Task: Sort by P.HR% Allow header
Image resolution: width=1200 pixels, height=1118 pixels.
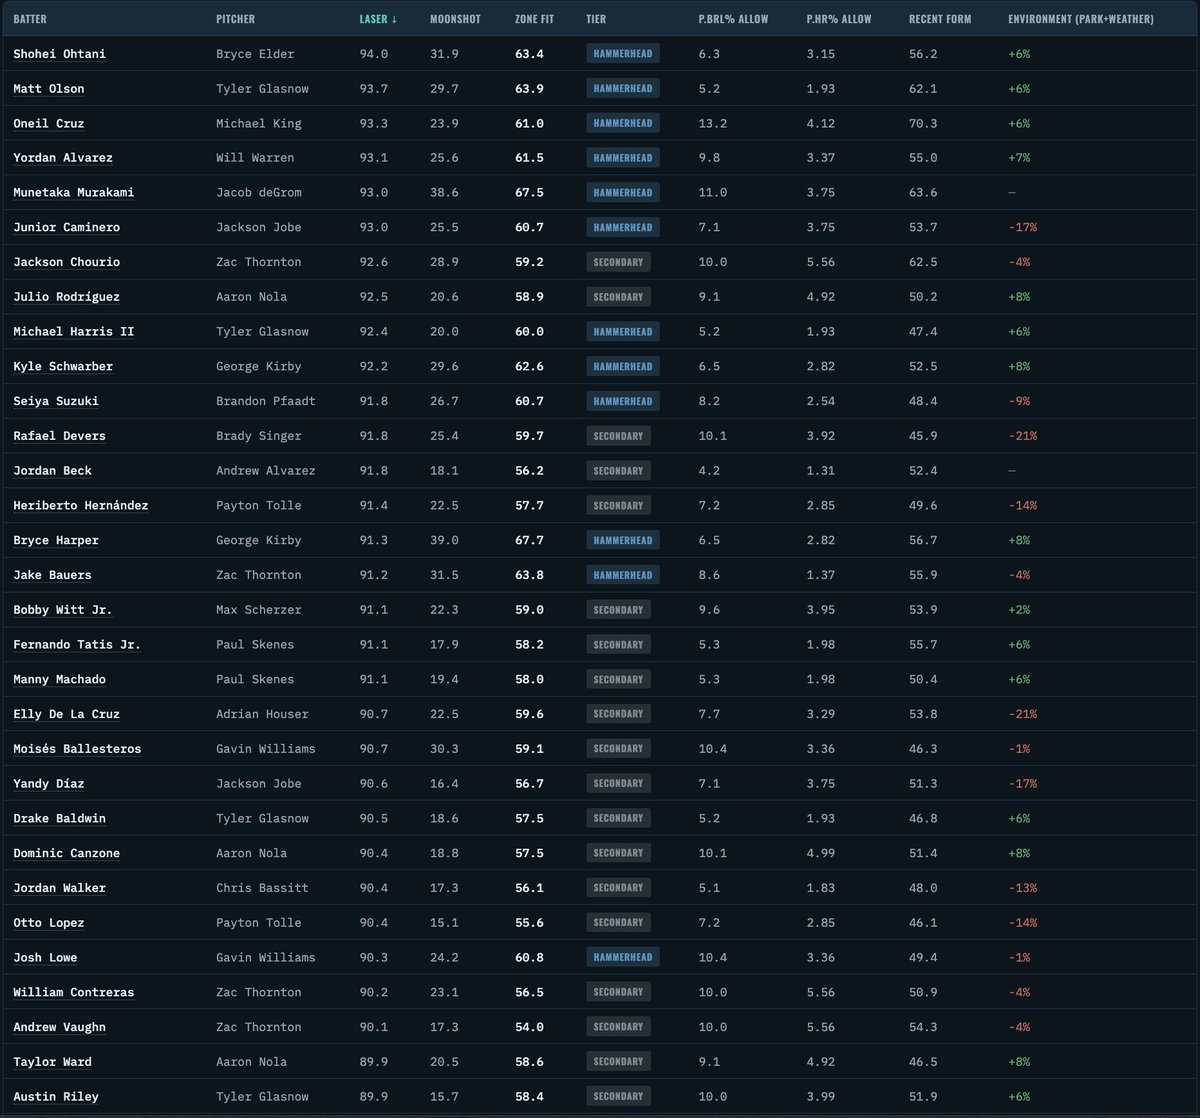Action: click(x=839, y=19)
